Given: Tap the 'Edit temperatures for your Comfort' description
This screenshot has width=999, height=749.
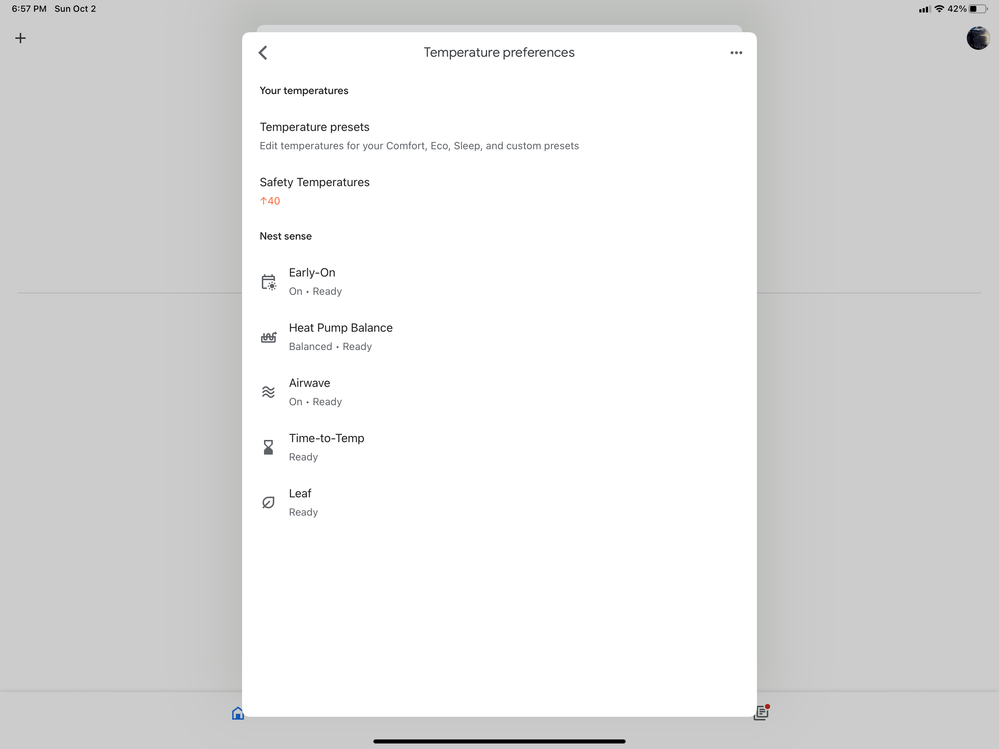Looking at the screenshot, I should (x=419, y=146).
